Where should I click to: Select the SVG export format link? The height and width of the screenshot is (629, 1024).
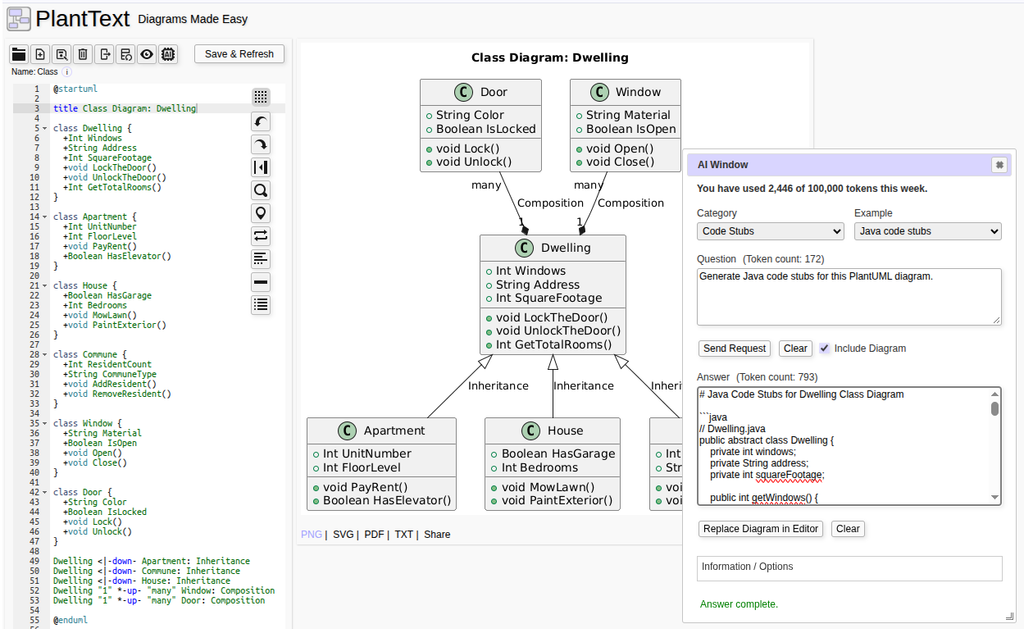[343, 534]
